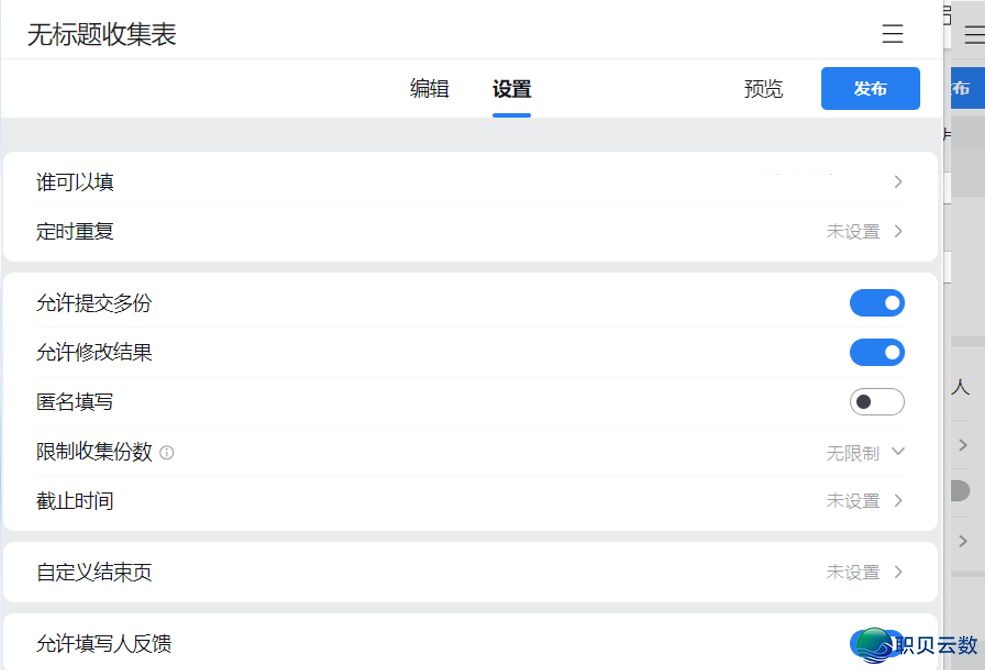Screen dimensions: 985x670
Task: Expand the 谁可以填 setting chevron
Action: point(898,182)
